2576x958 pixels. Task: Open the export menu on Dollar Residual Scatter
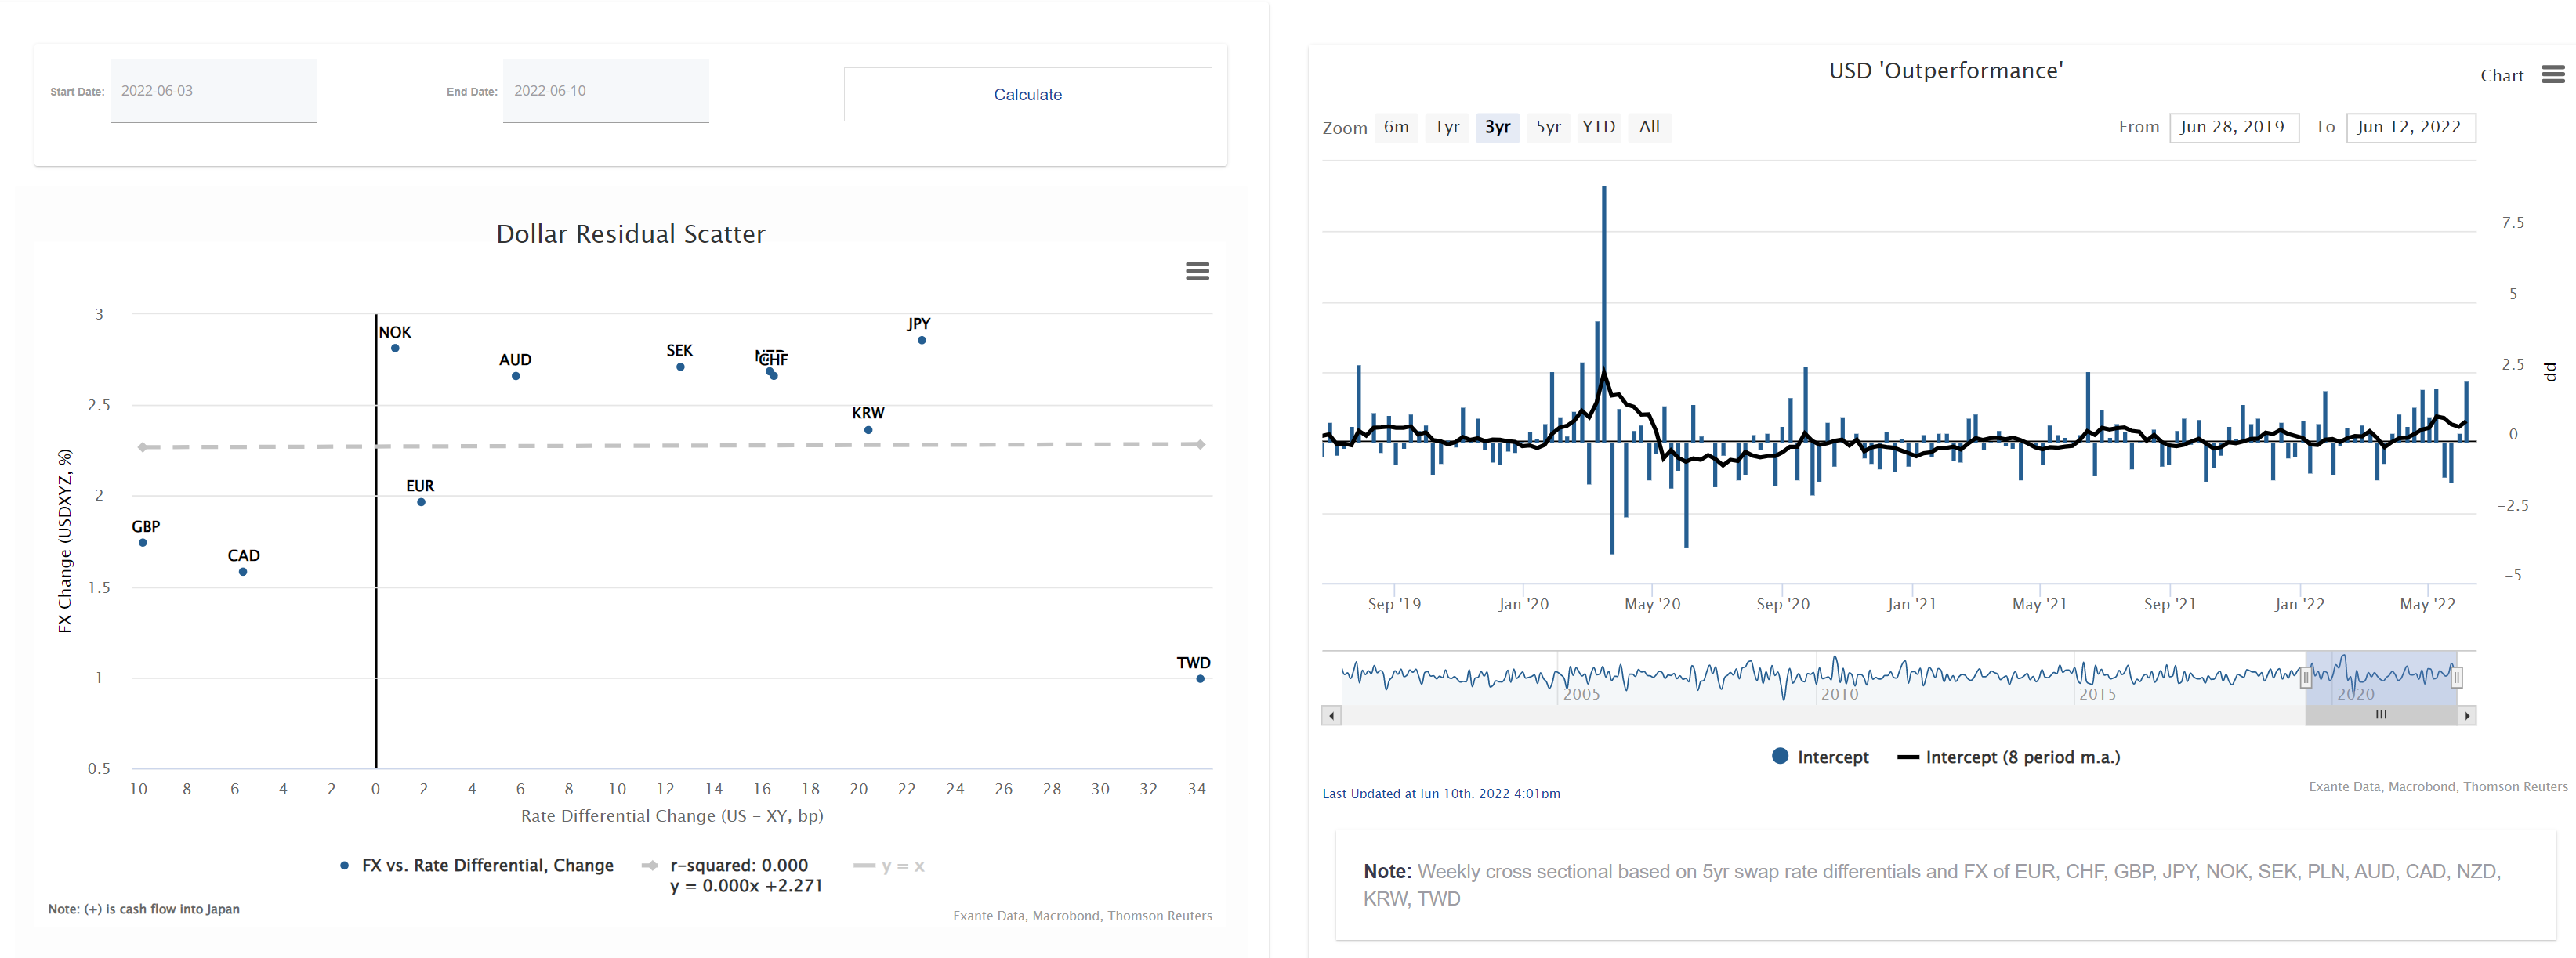pyautogui.click(x=1197, y=271)
